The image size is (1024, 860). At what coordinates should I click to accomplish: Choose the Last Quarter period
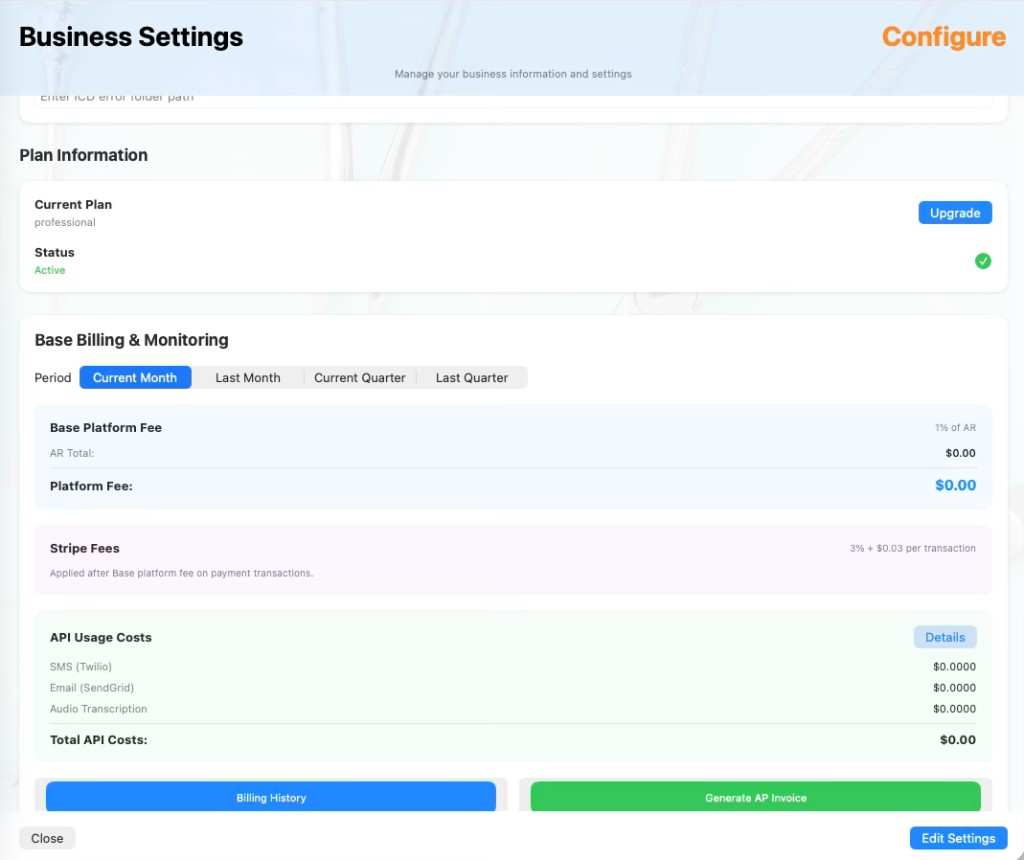click(472, 377)
